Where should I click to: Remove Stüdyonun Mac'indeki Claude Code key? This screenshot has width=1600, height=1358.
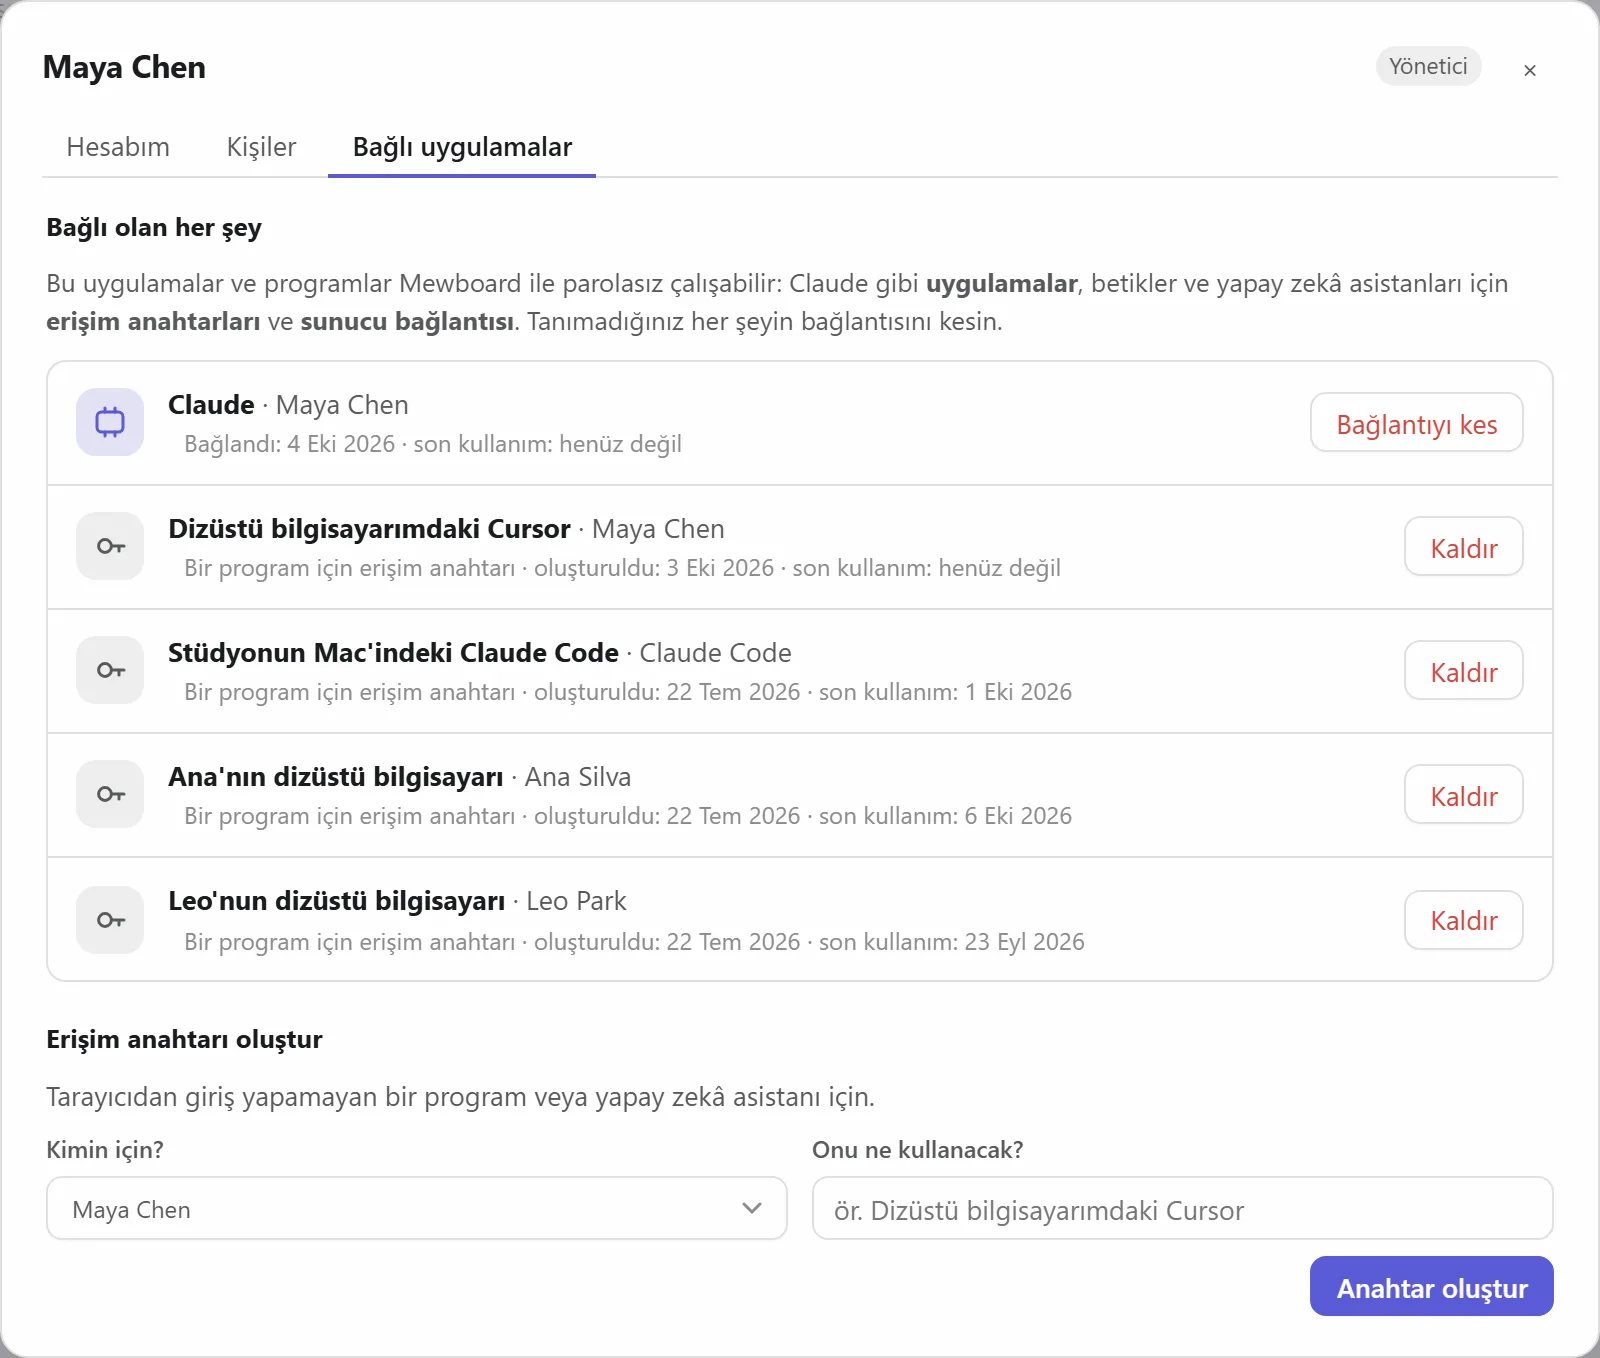[x=1463, y=672]
